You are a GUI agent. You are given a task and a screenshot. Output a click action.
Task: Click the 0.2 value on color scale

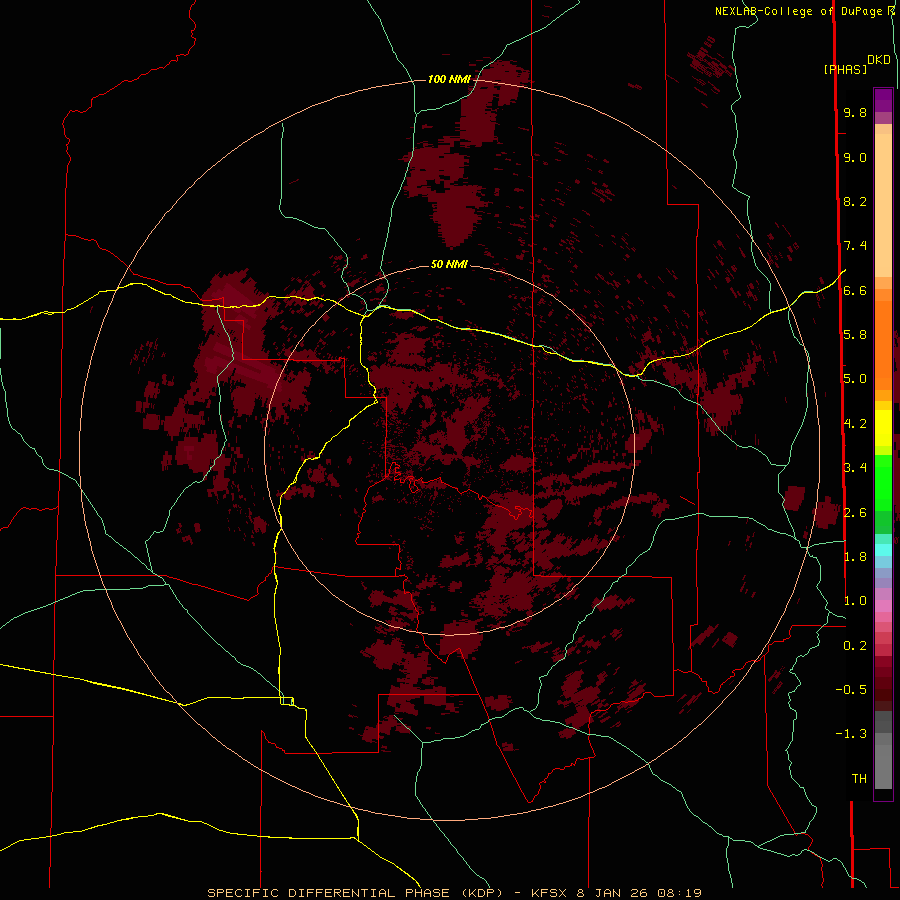855,646
